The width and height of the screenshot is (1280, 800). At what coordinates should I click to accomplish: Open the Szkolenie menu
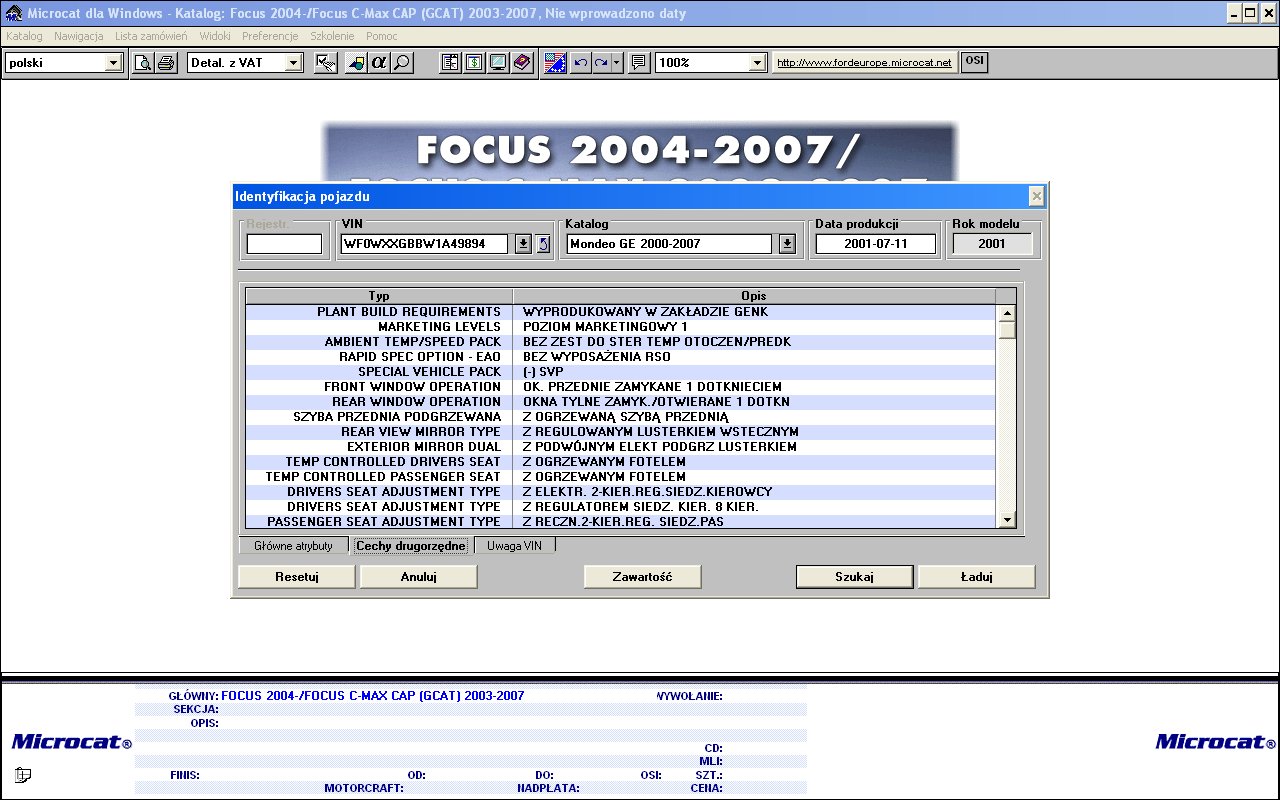(333, 36)
